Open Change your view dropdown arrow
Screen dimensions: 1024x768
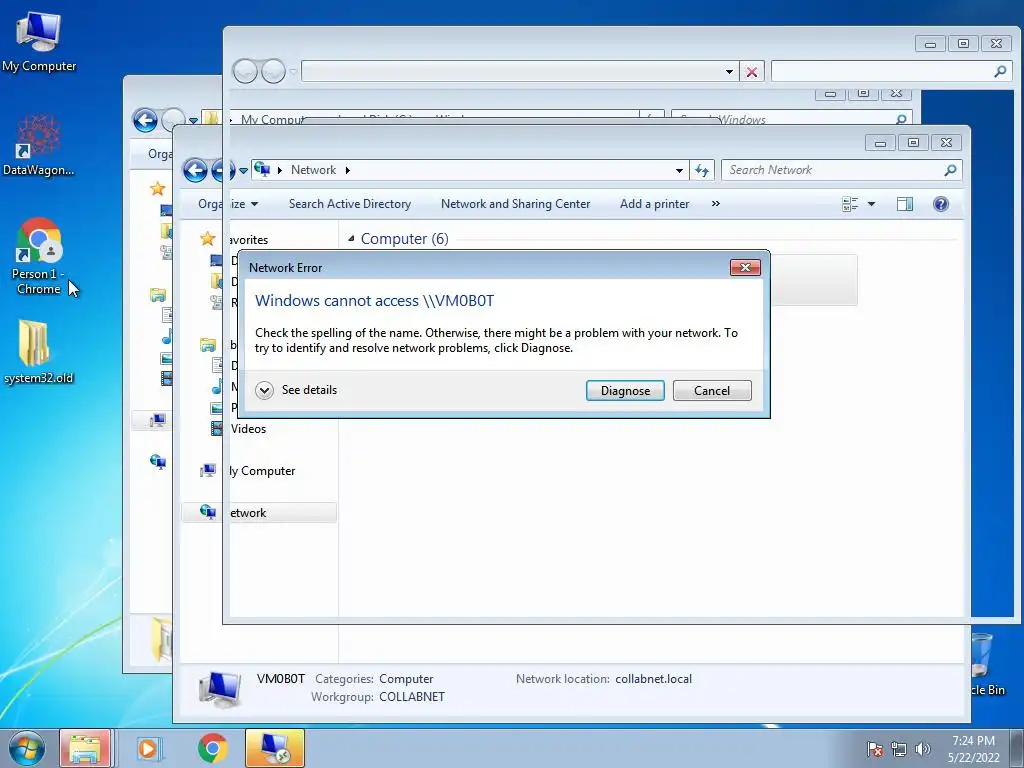[871, 204]
